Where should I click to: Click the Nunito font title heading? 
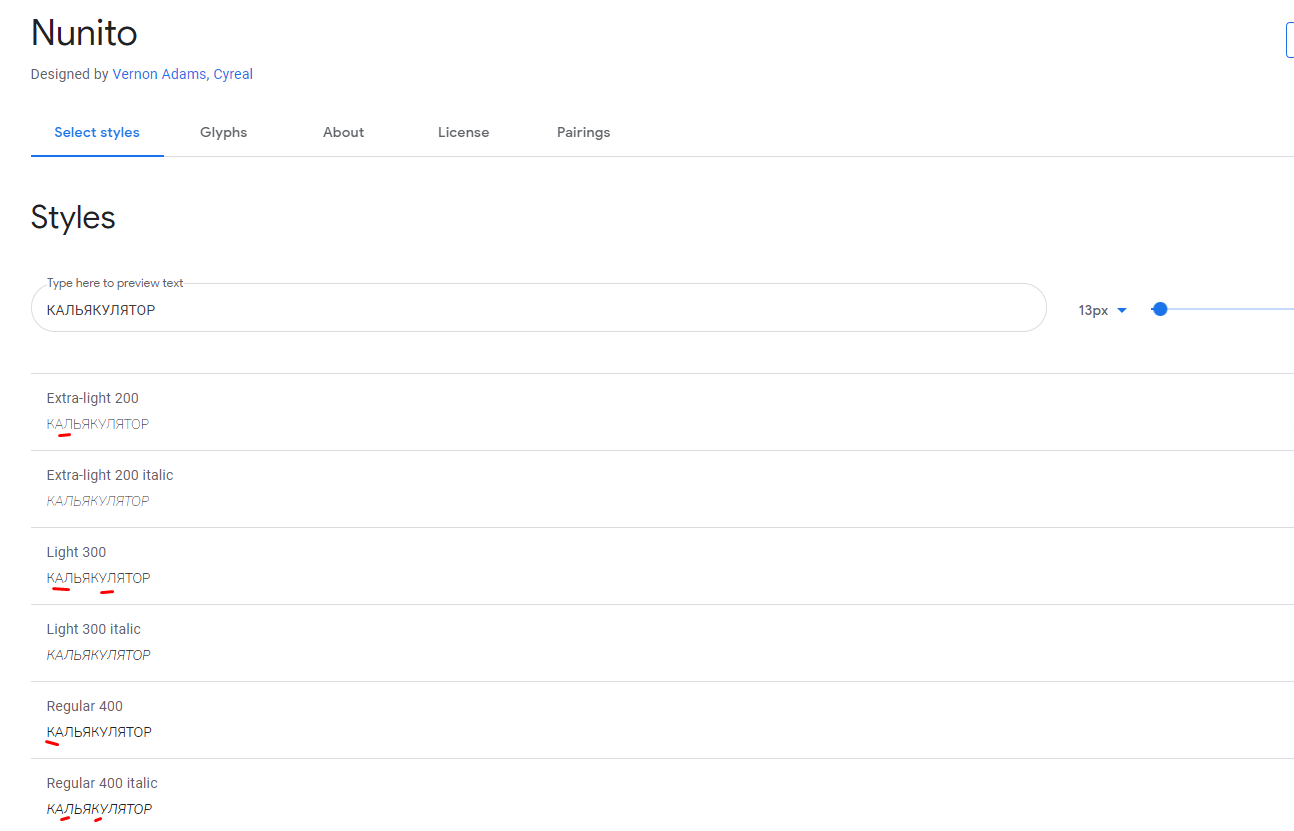(84, 32)
